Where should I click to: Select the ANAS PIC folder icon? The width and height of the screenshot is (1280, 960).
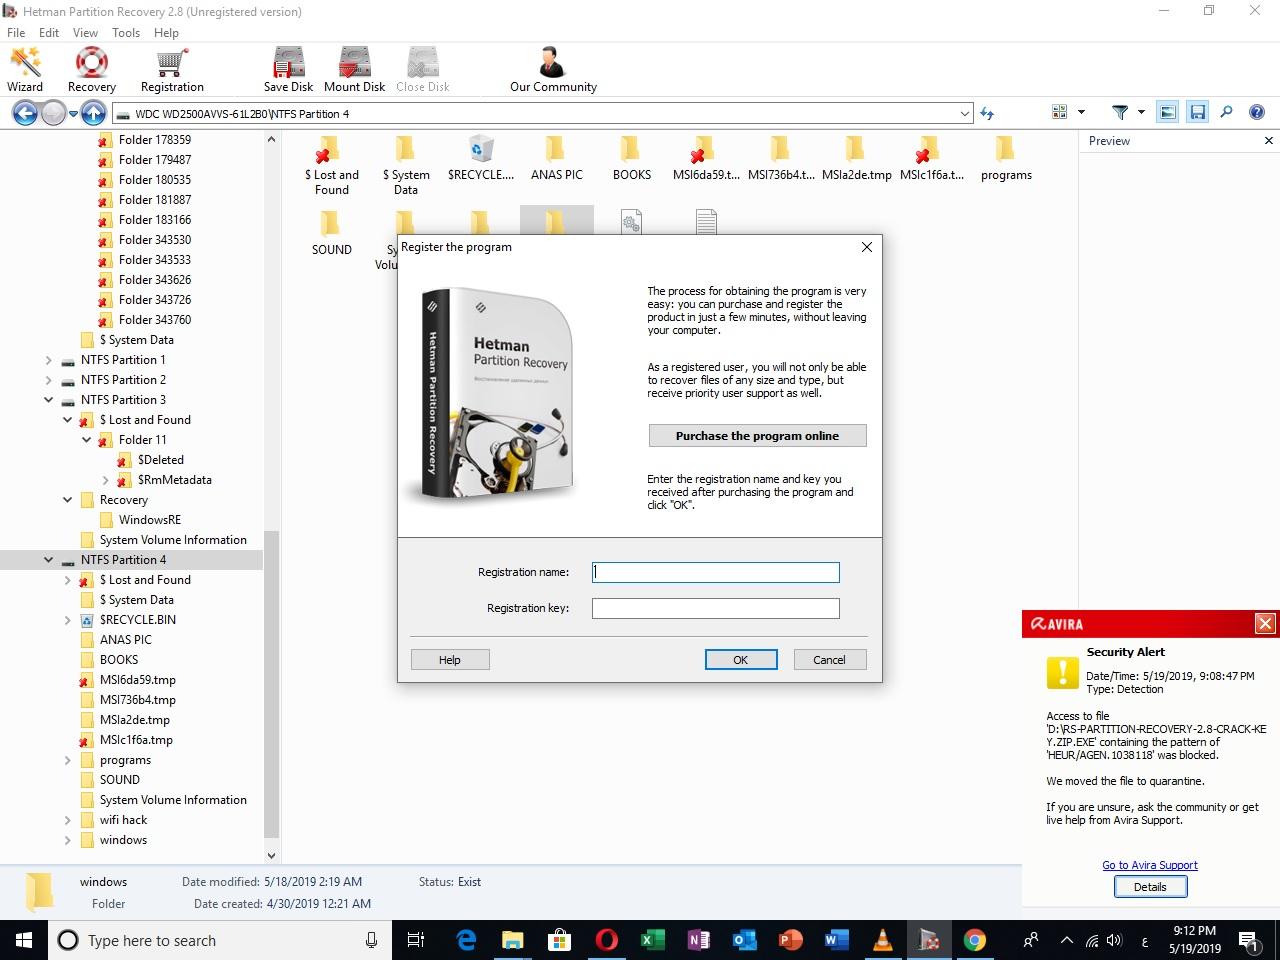[556, 150]
